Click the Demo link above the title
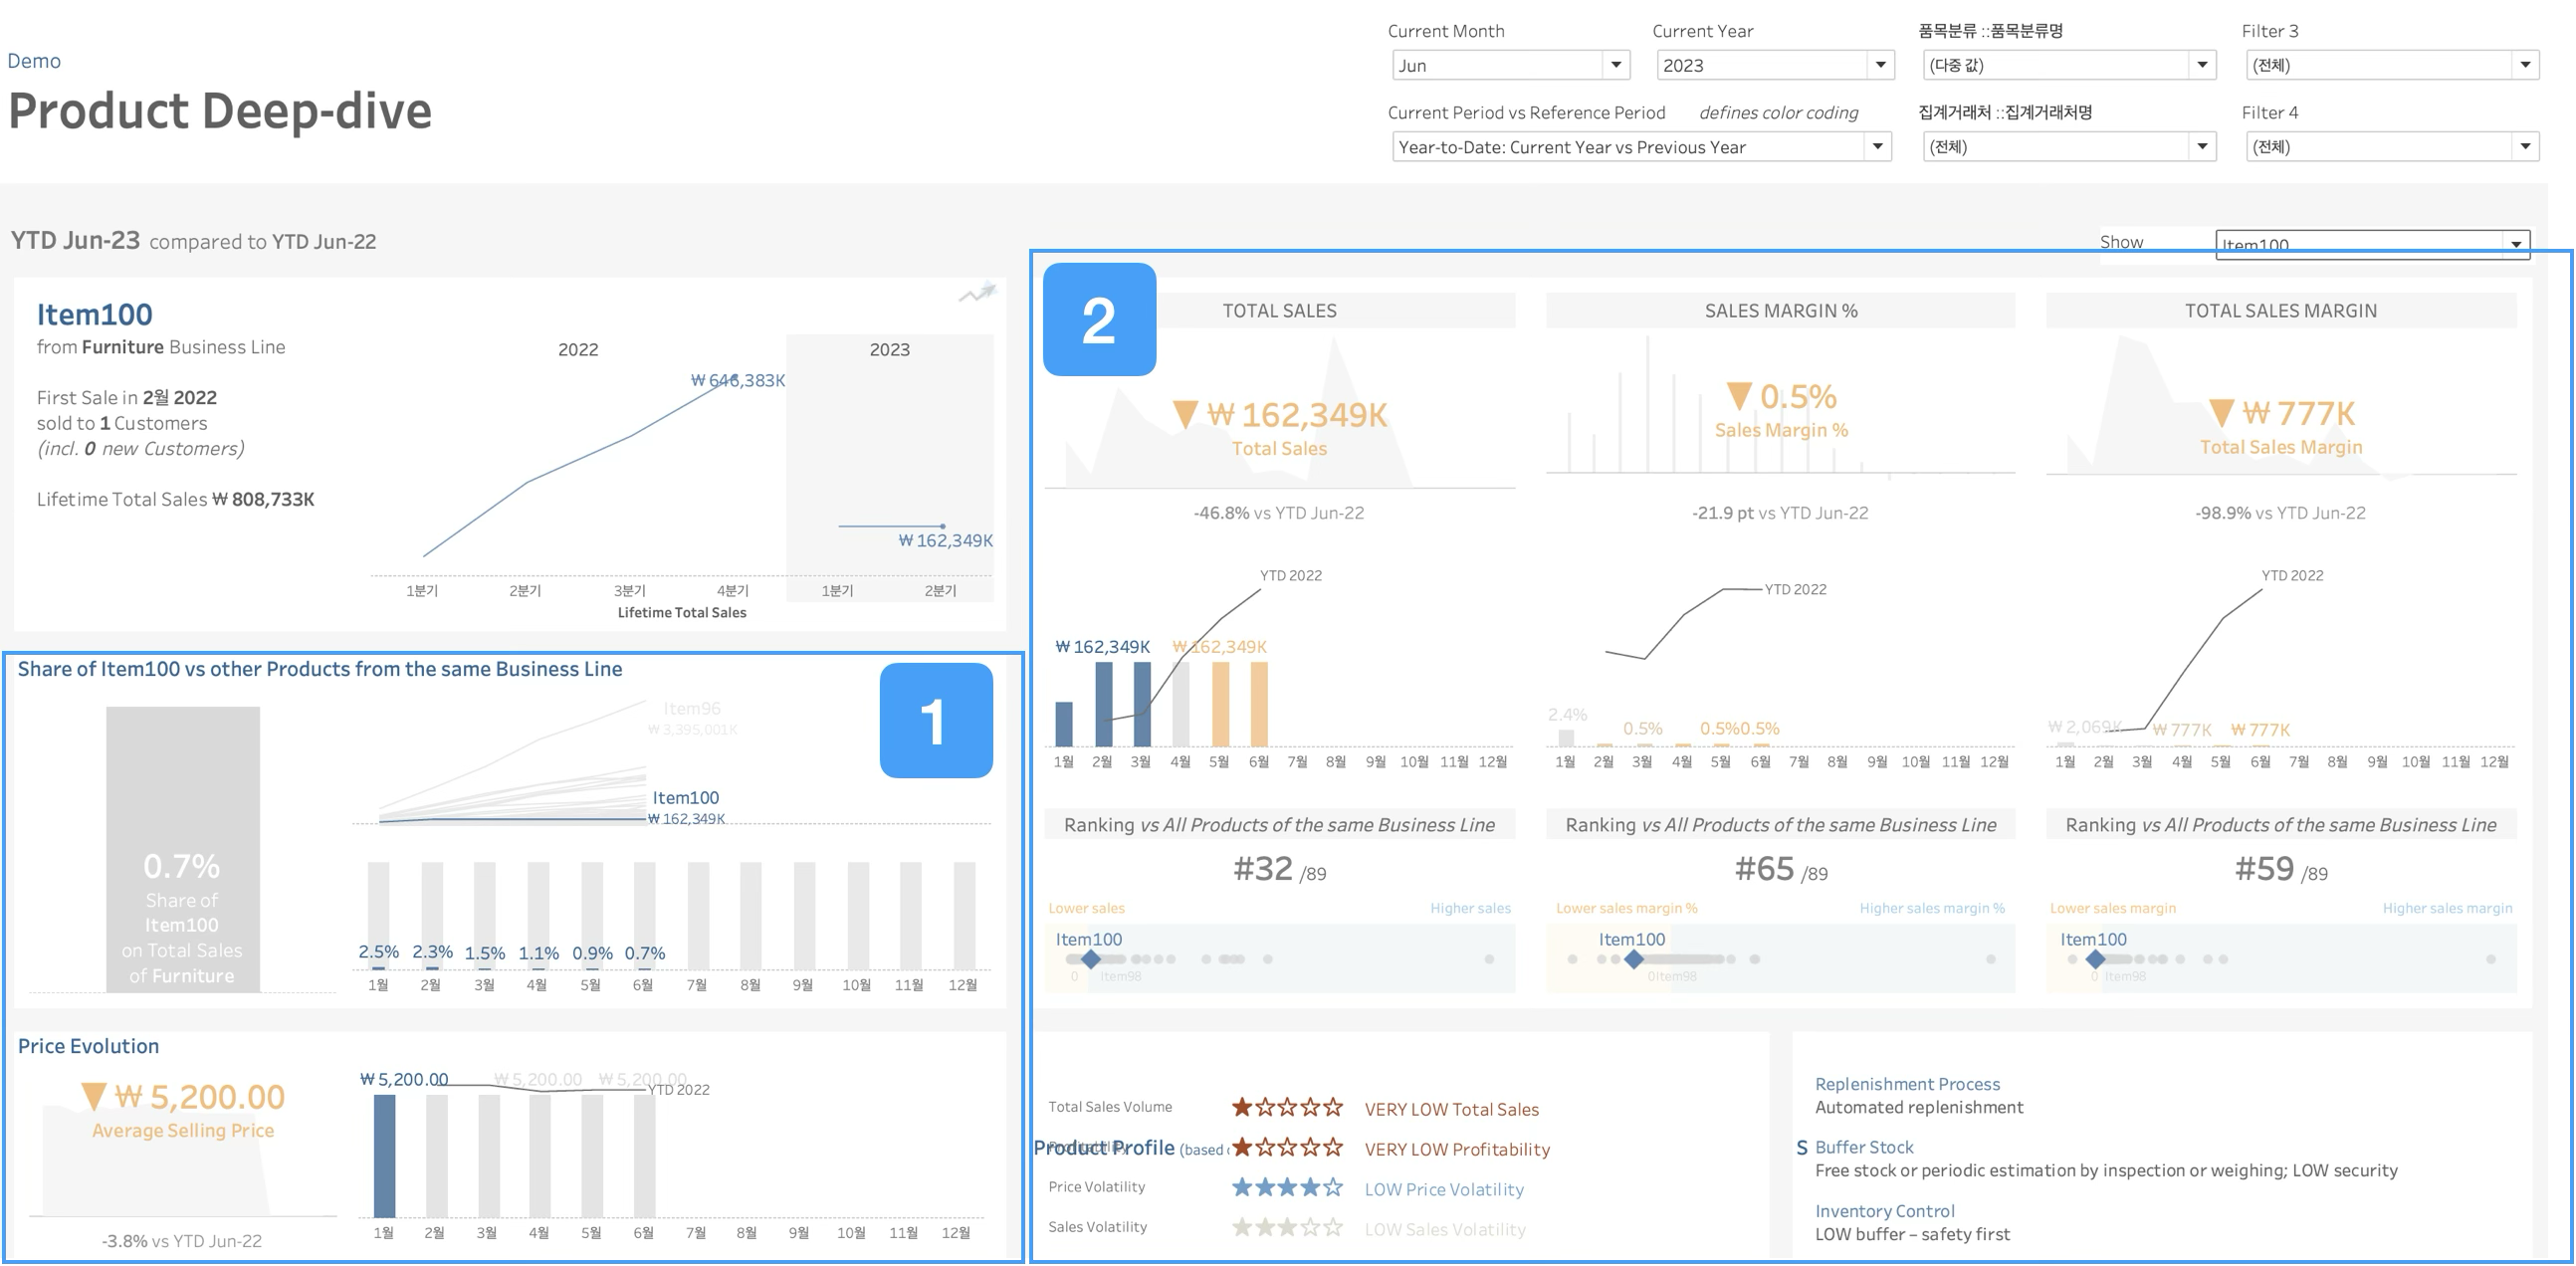The height and width of the screenshot is (1266, 2576). coord(34,61)
